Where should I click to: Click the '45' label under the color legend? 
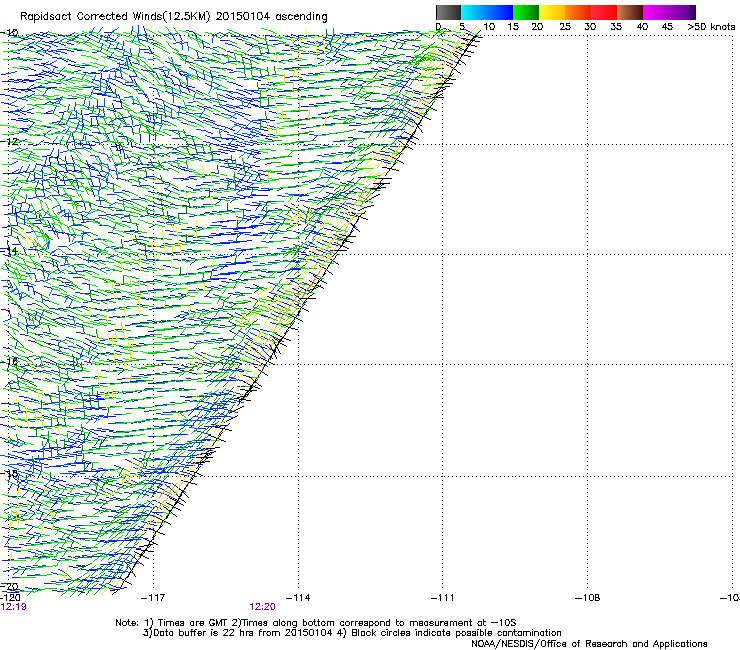point(667,27)
